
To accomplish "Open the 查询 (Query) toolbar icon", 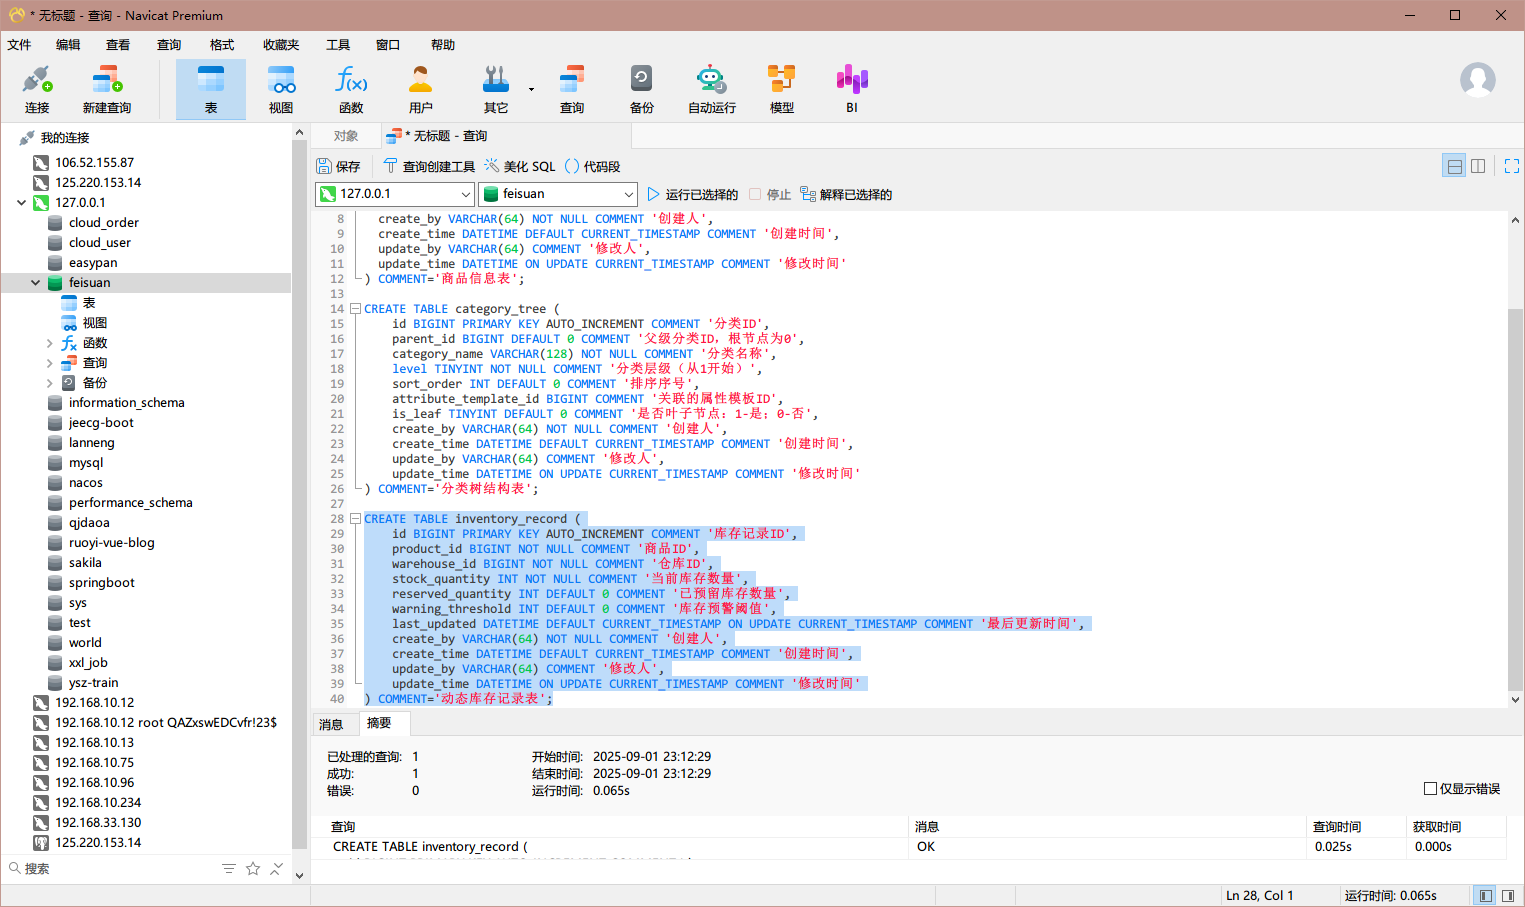I will click(x=572, y=89).
